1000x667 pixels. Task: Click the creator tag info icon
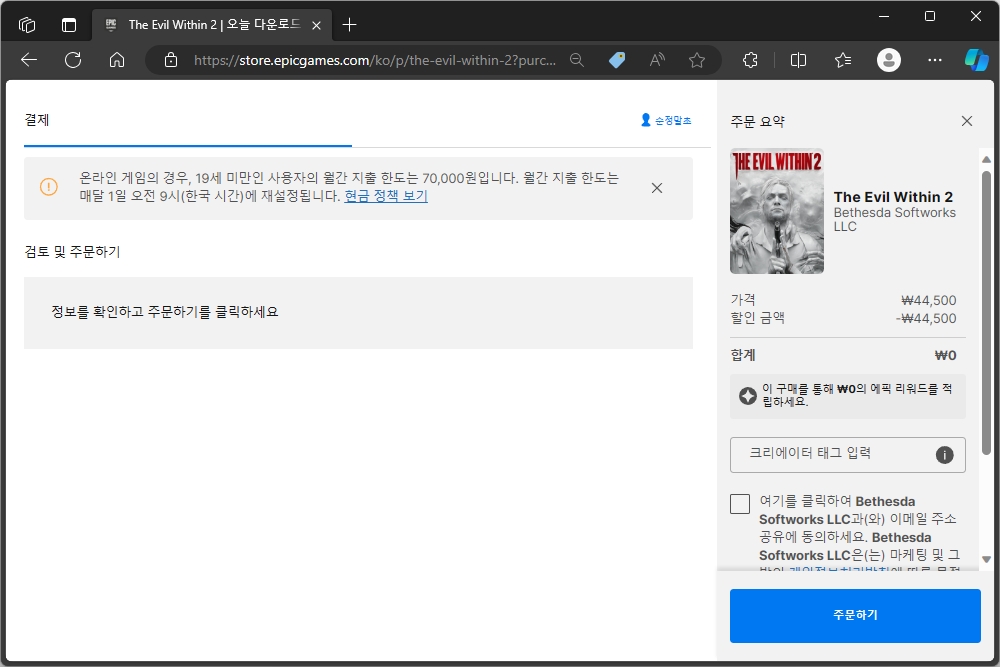pos(945,455)
